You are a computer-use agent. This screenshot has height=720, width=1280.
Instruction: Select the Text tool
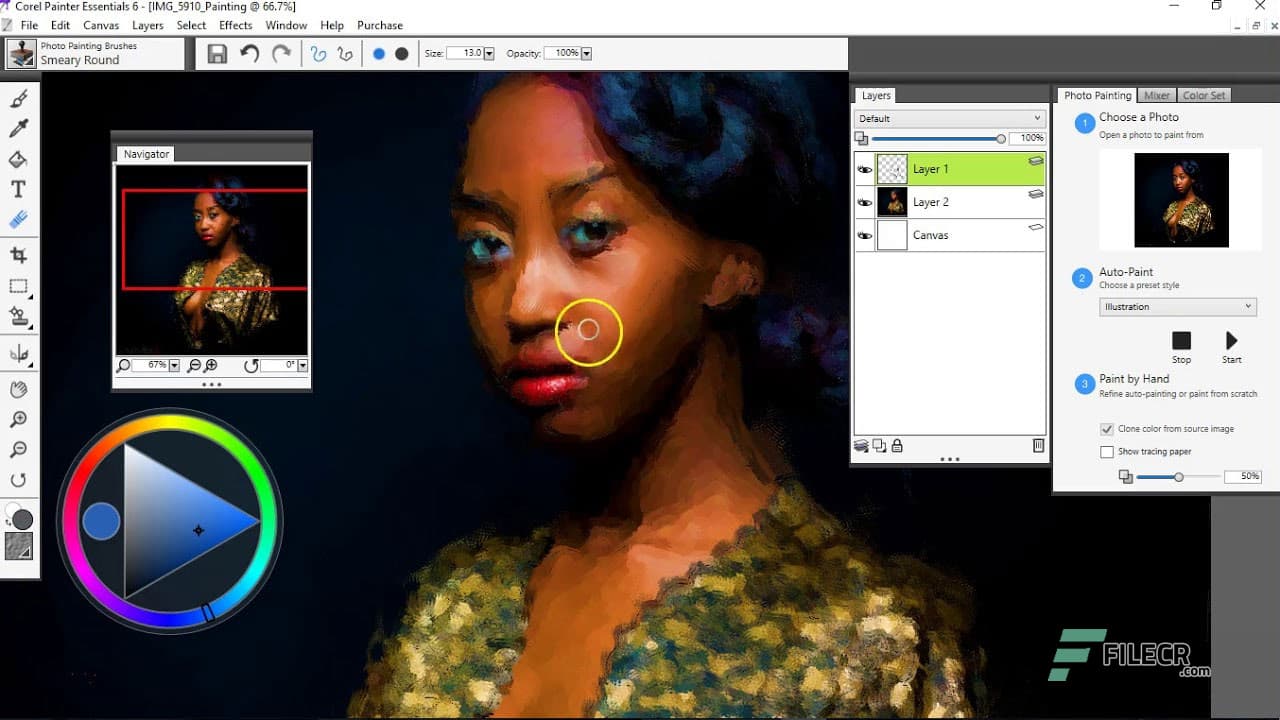(x=19, y=189)
